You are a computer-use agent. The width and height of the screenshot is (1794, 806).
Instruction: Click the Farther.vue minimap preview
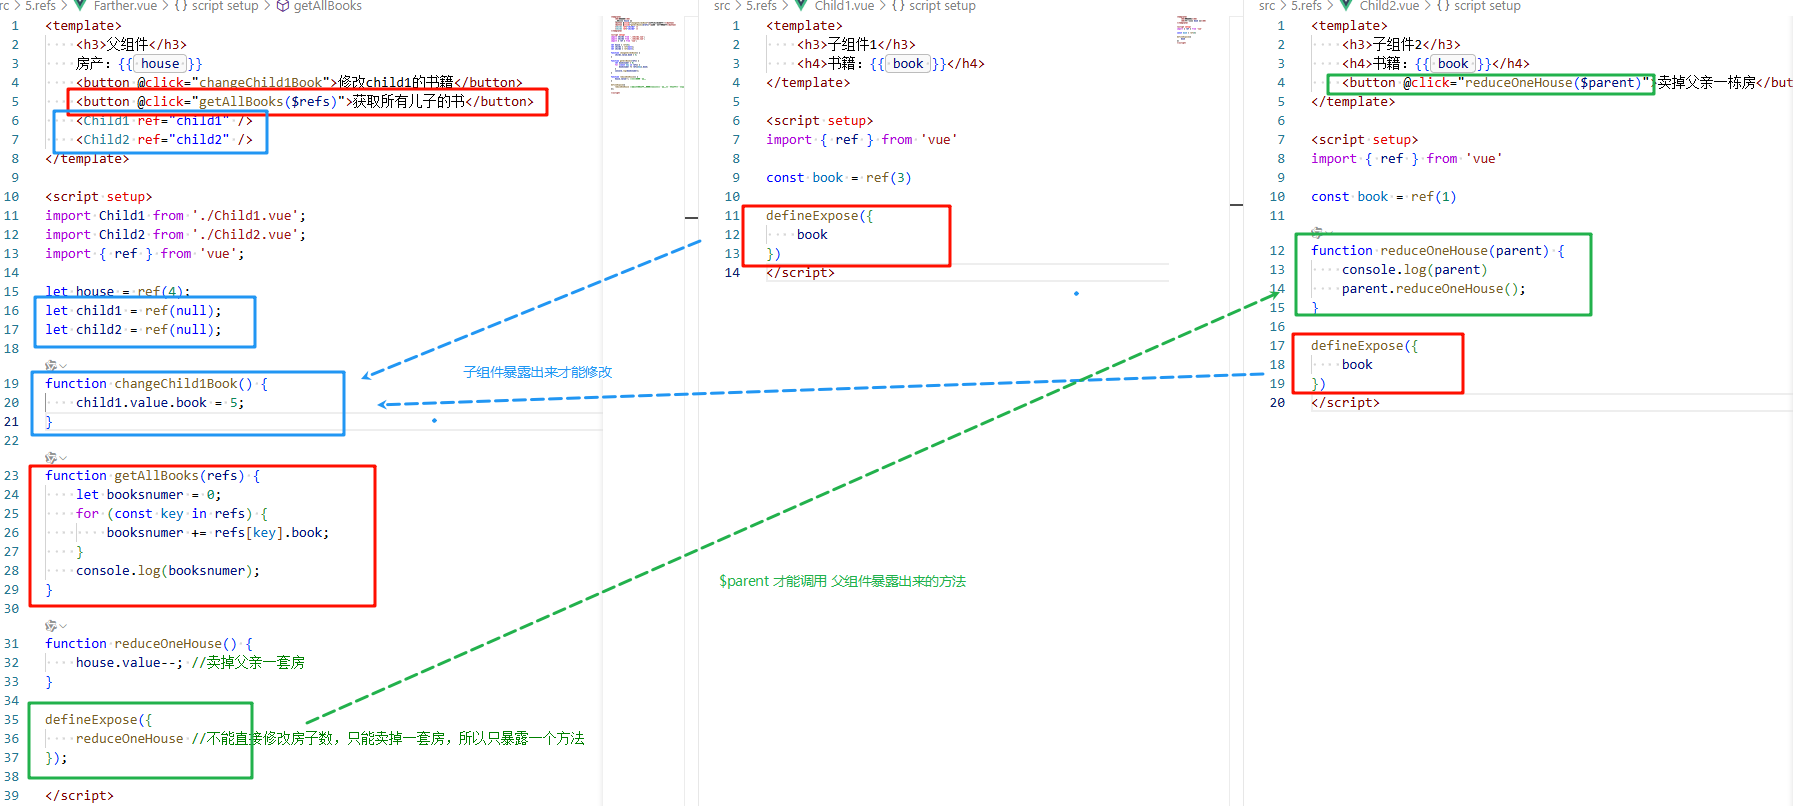pos(646,55)
